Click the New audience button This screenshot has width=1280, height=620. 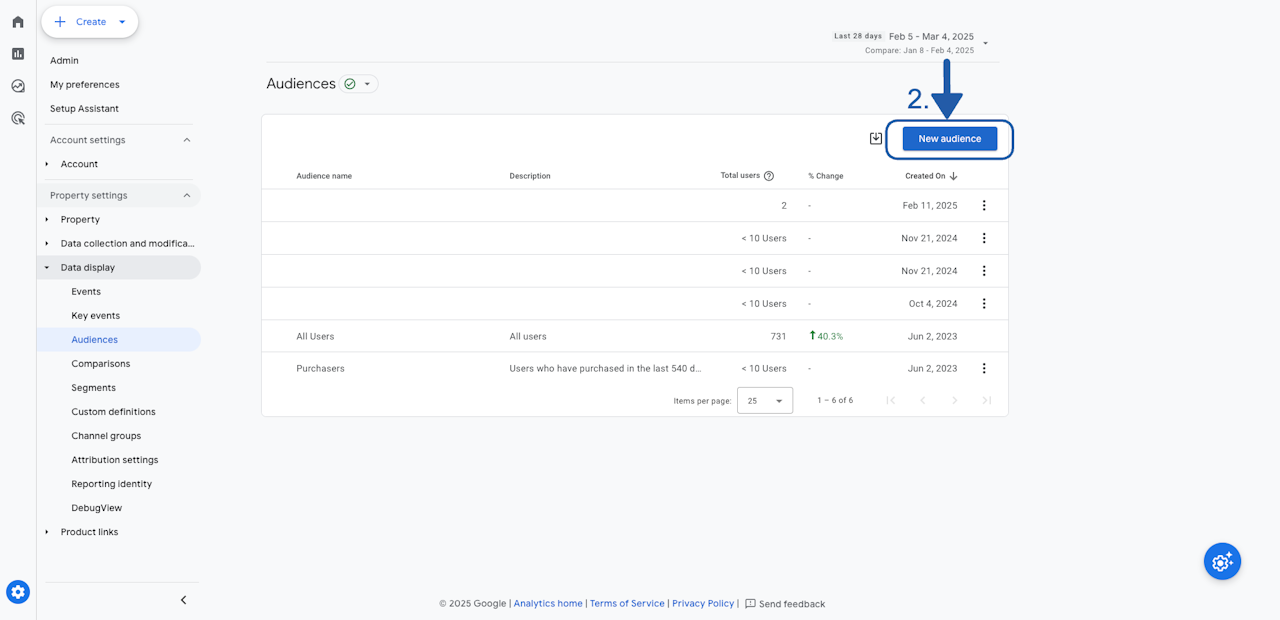coord(949,139)
